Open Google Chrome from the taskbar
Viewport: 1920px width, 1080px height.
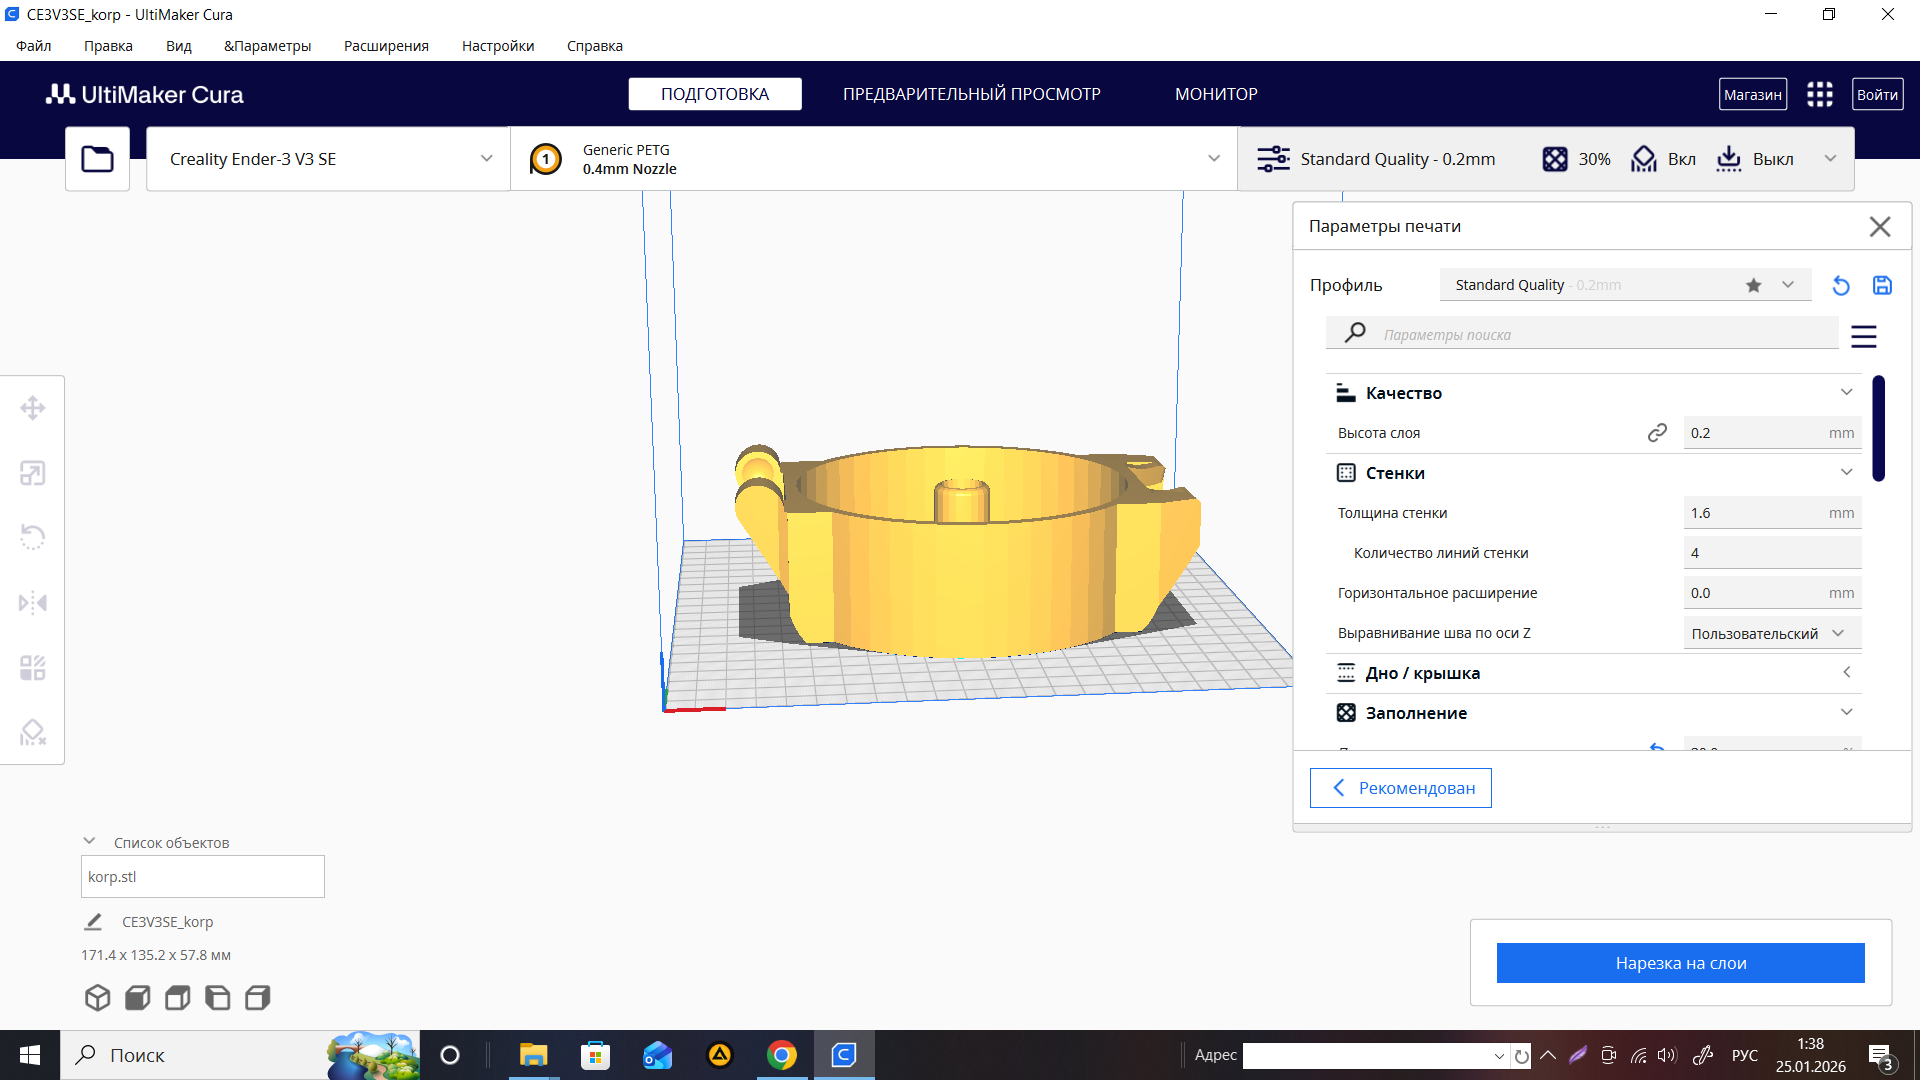(x=782, y=1055)
